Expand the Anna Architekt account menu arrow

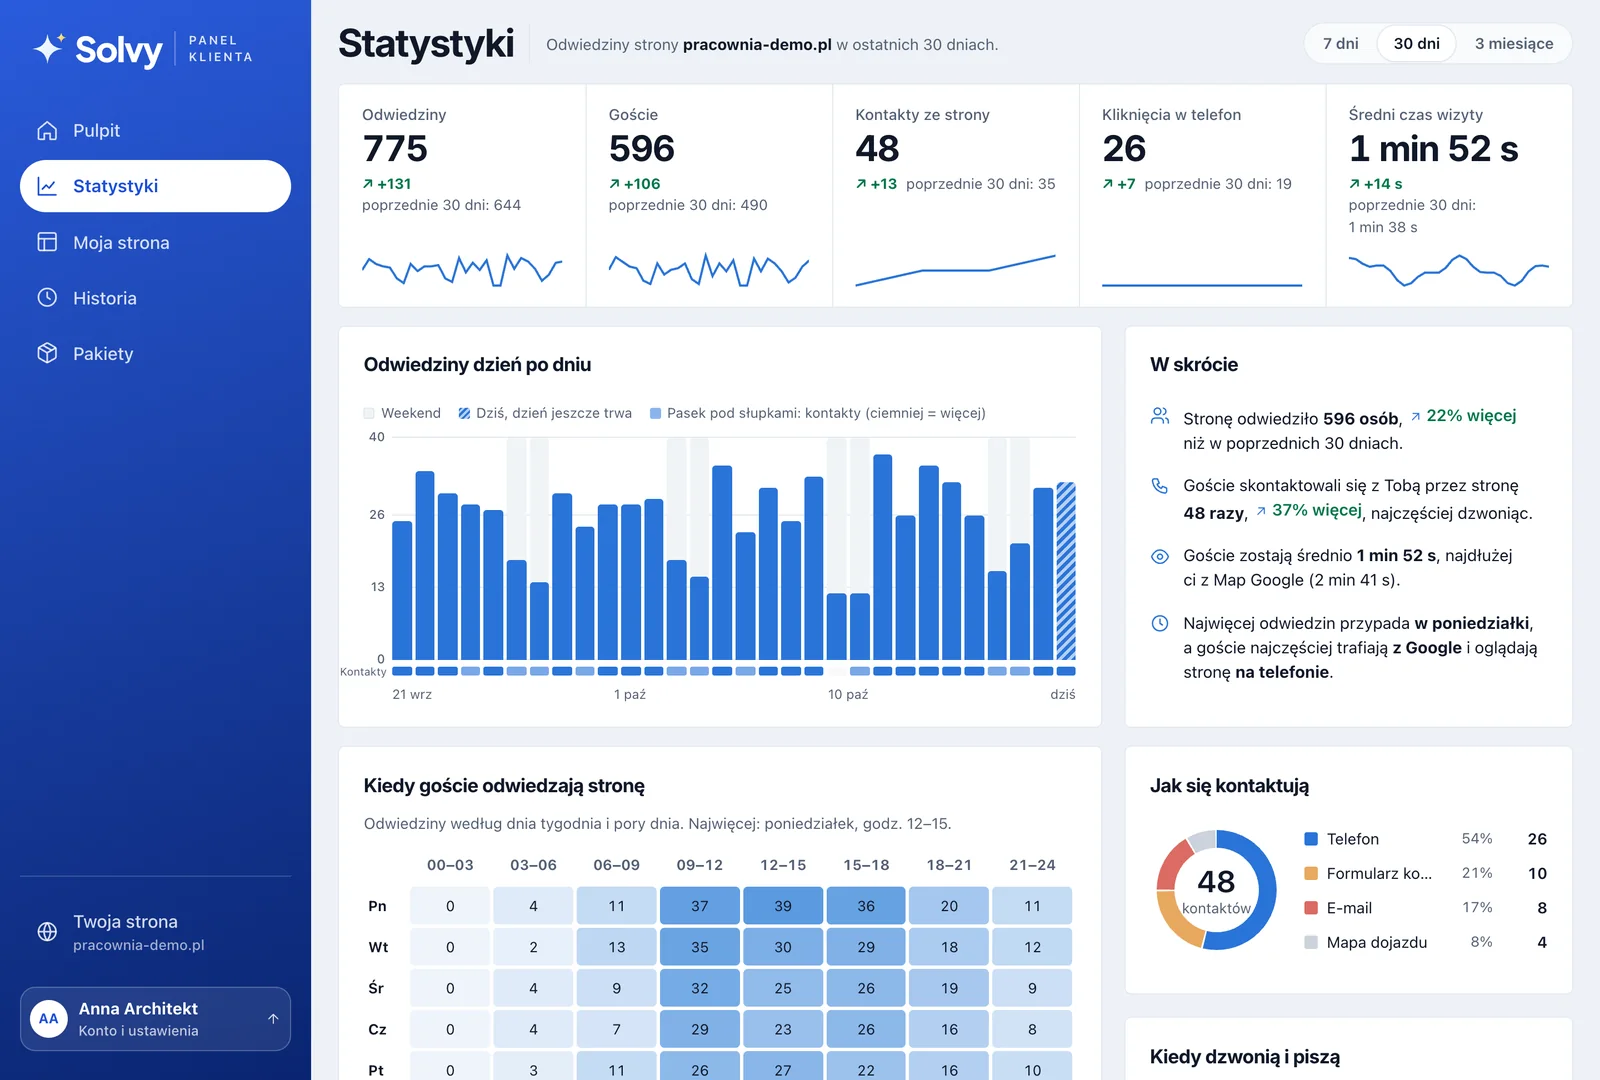[273, 1019]
